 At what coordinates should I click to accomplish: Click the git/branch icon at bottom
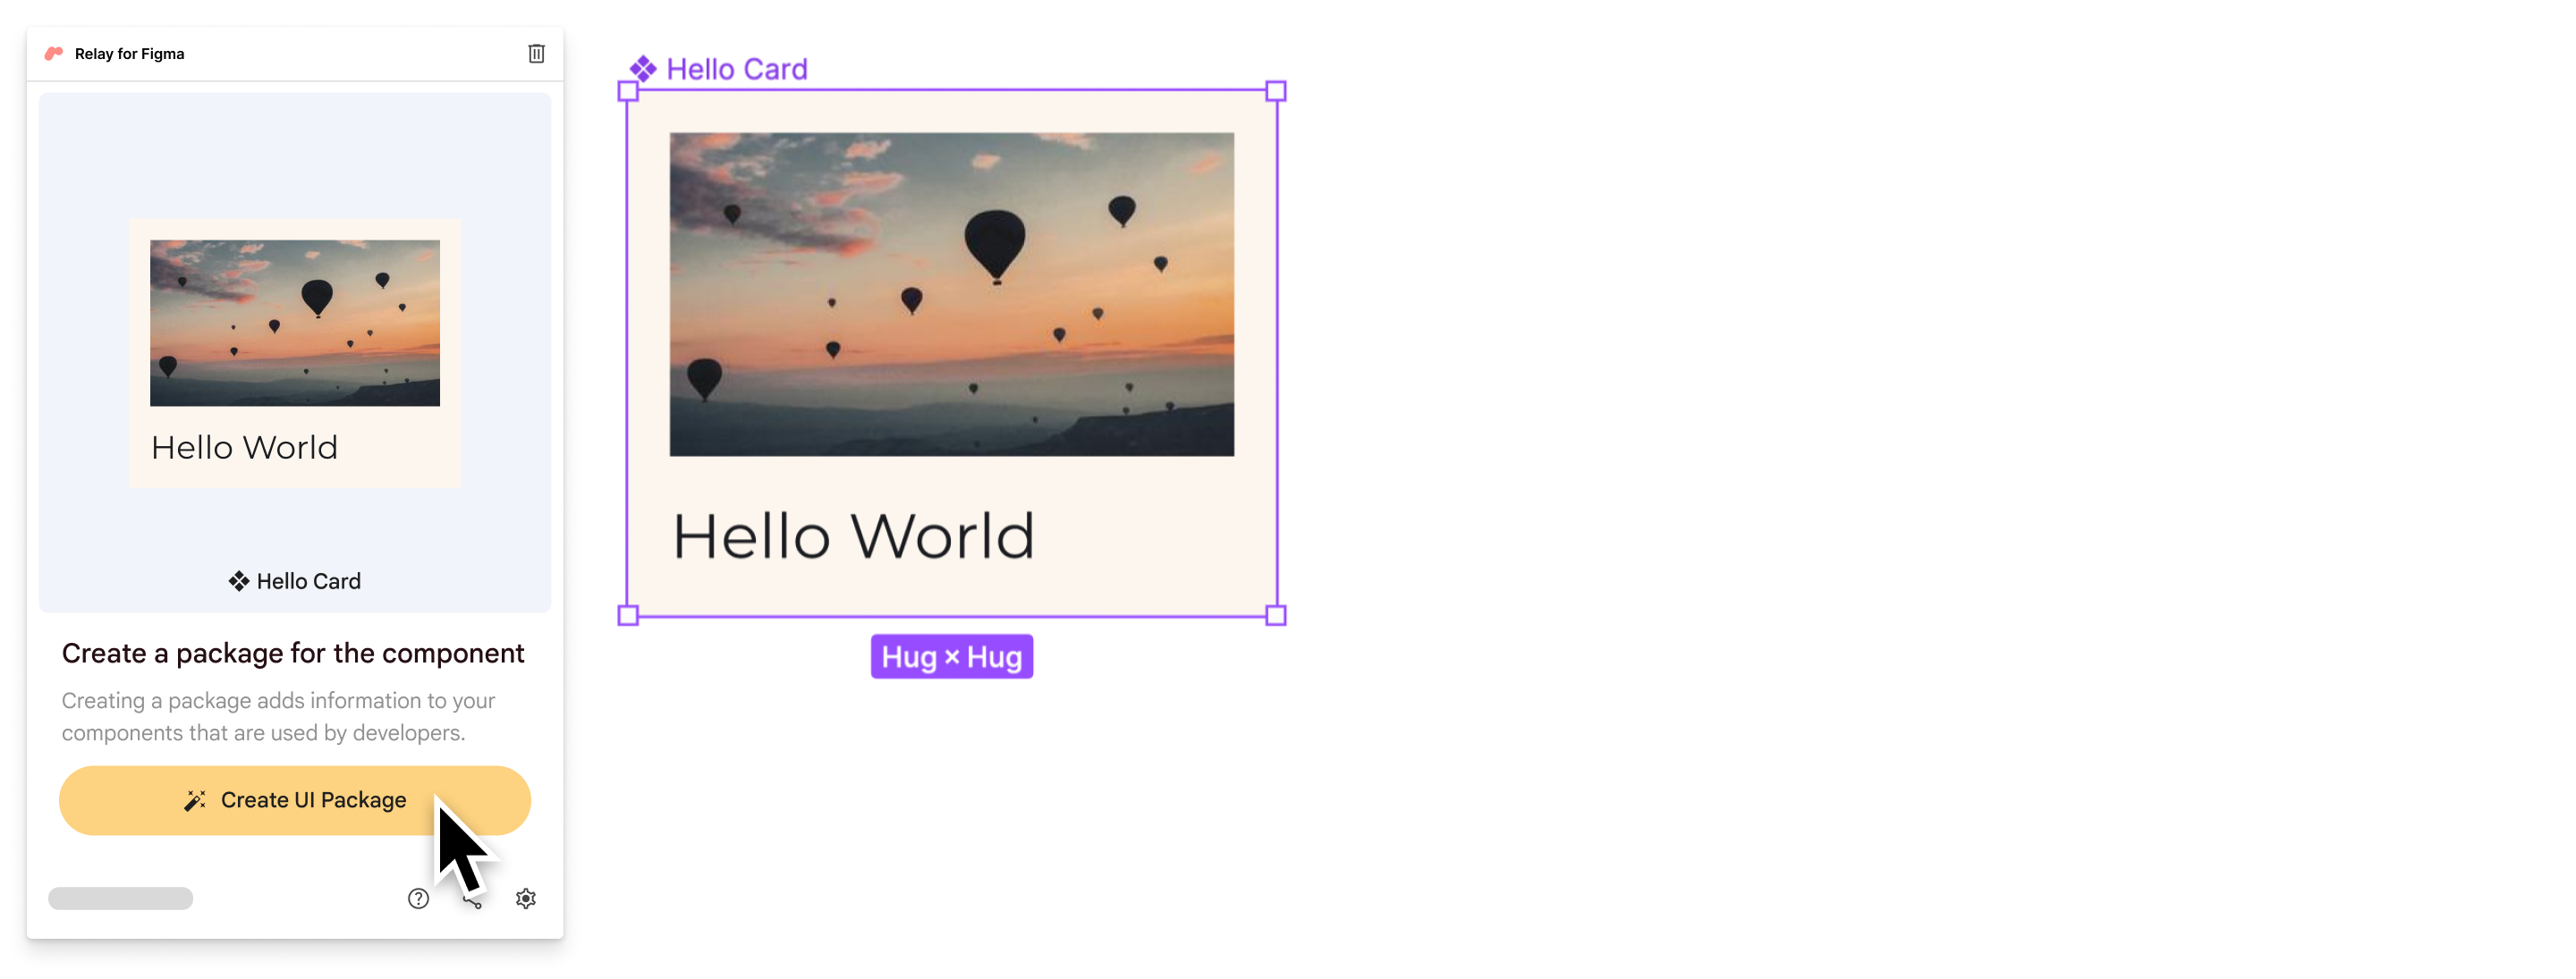tap(471, 899)
